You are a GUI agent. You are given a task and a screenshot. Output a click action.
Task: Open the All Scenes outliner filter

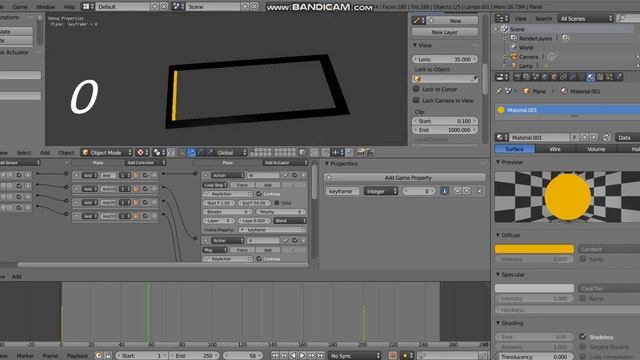pyautogui.click(x=586, y=18)
